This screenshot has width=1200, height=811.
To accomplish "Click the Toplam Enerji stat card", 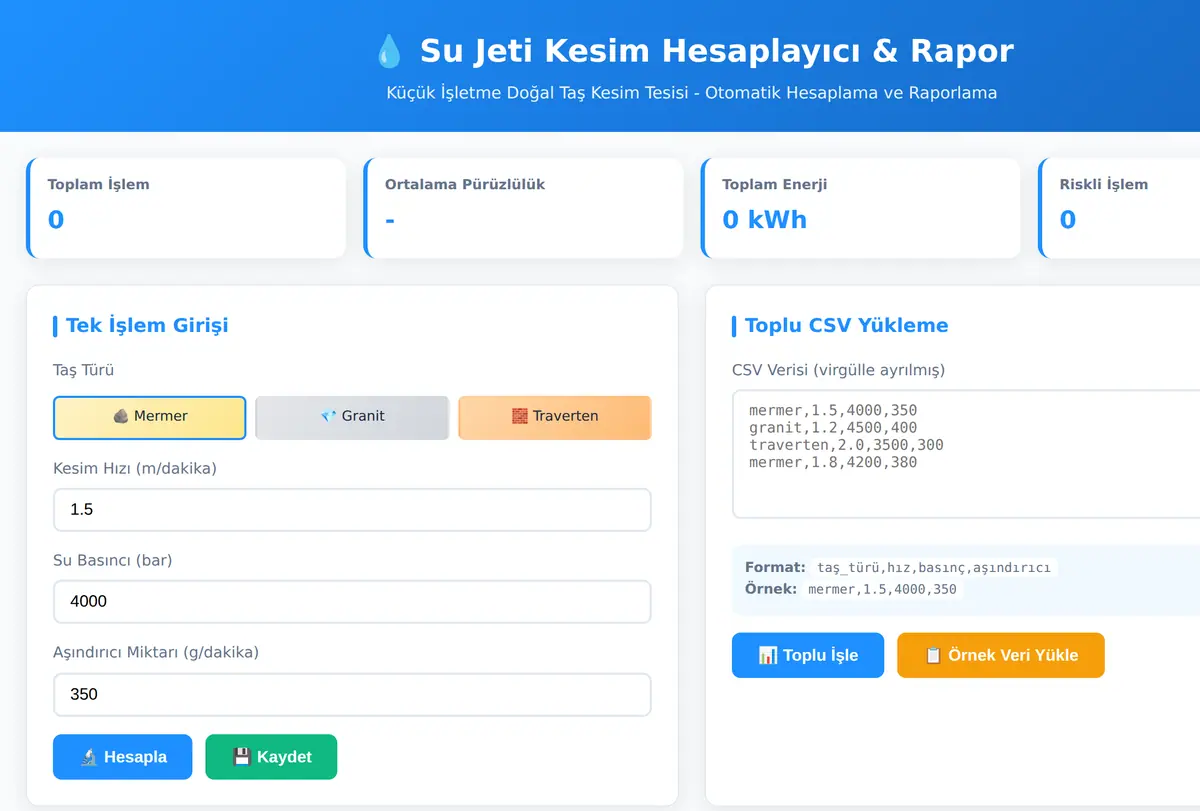I will pyautogui.click(x=861, y=208).
